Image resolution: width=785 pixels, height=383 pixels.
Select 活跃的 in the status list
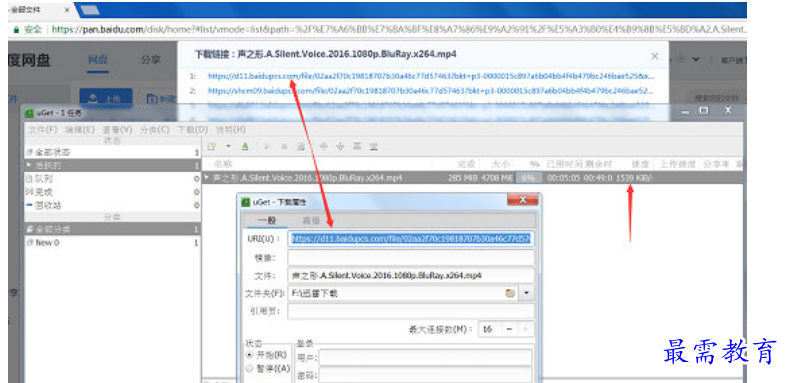[112, 165]
